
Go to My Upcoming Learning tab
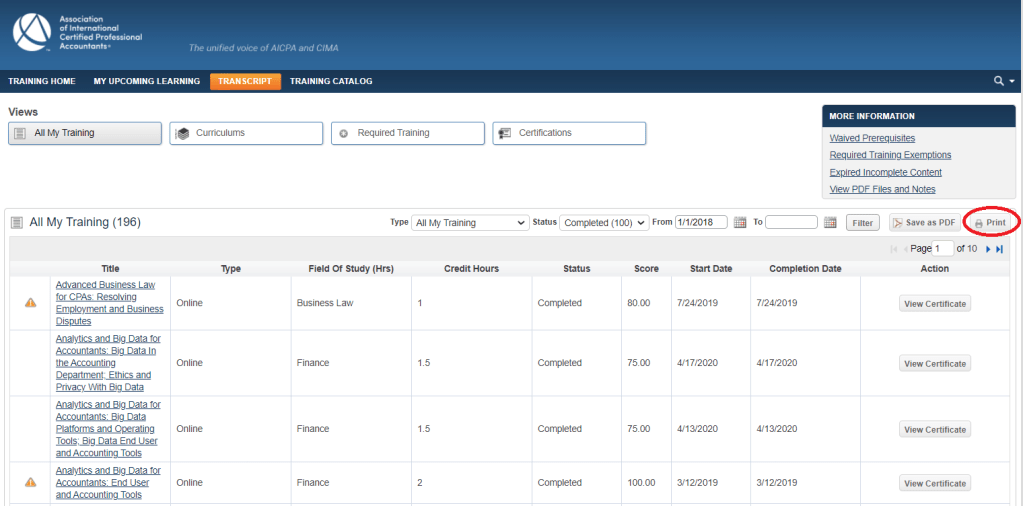[146, 81]
